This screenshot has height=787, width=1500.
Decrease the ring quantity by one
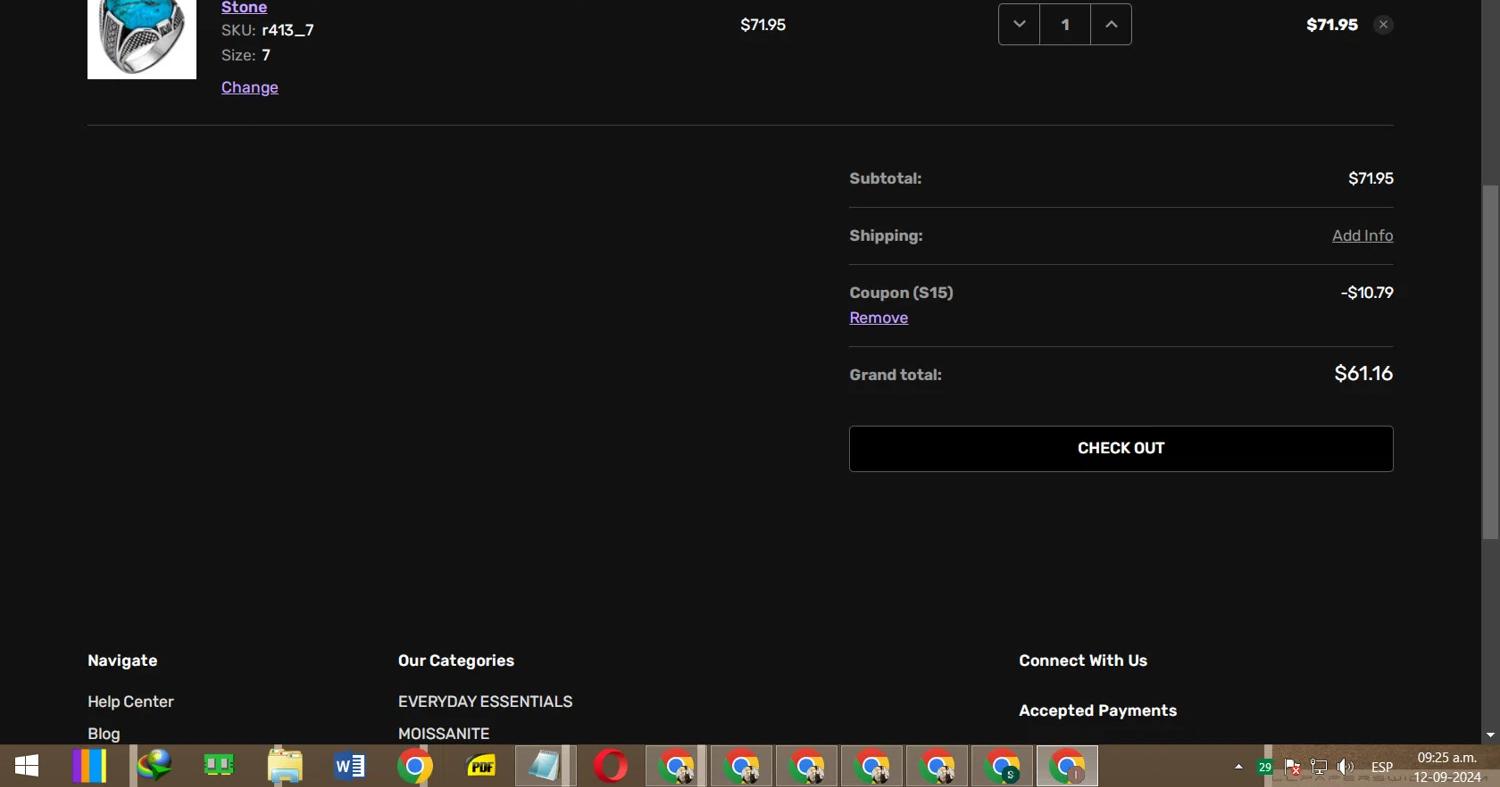coord(1019,25)
